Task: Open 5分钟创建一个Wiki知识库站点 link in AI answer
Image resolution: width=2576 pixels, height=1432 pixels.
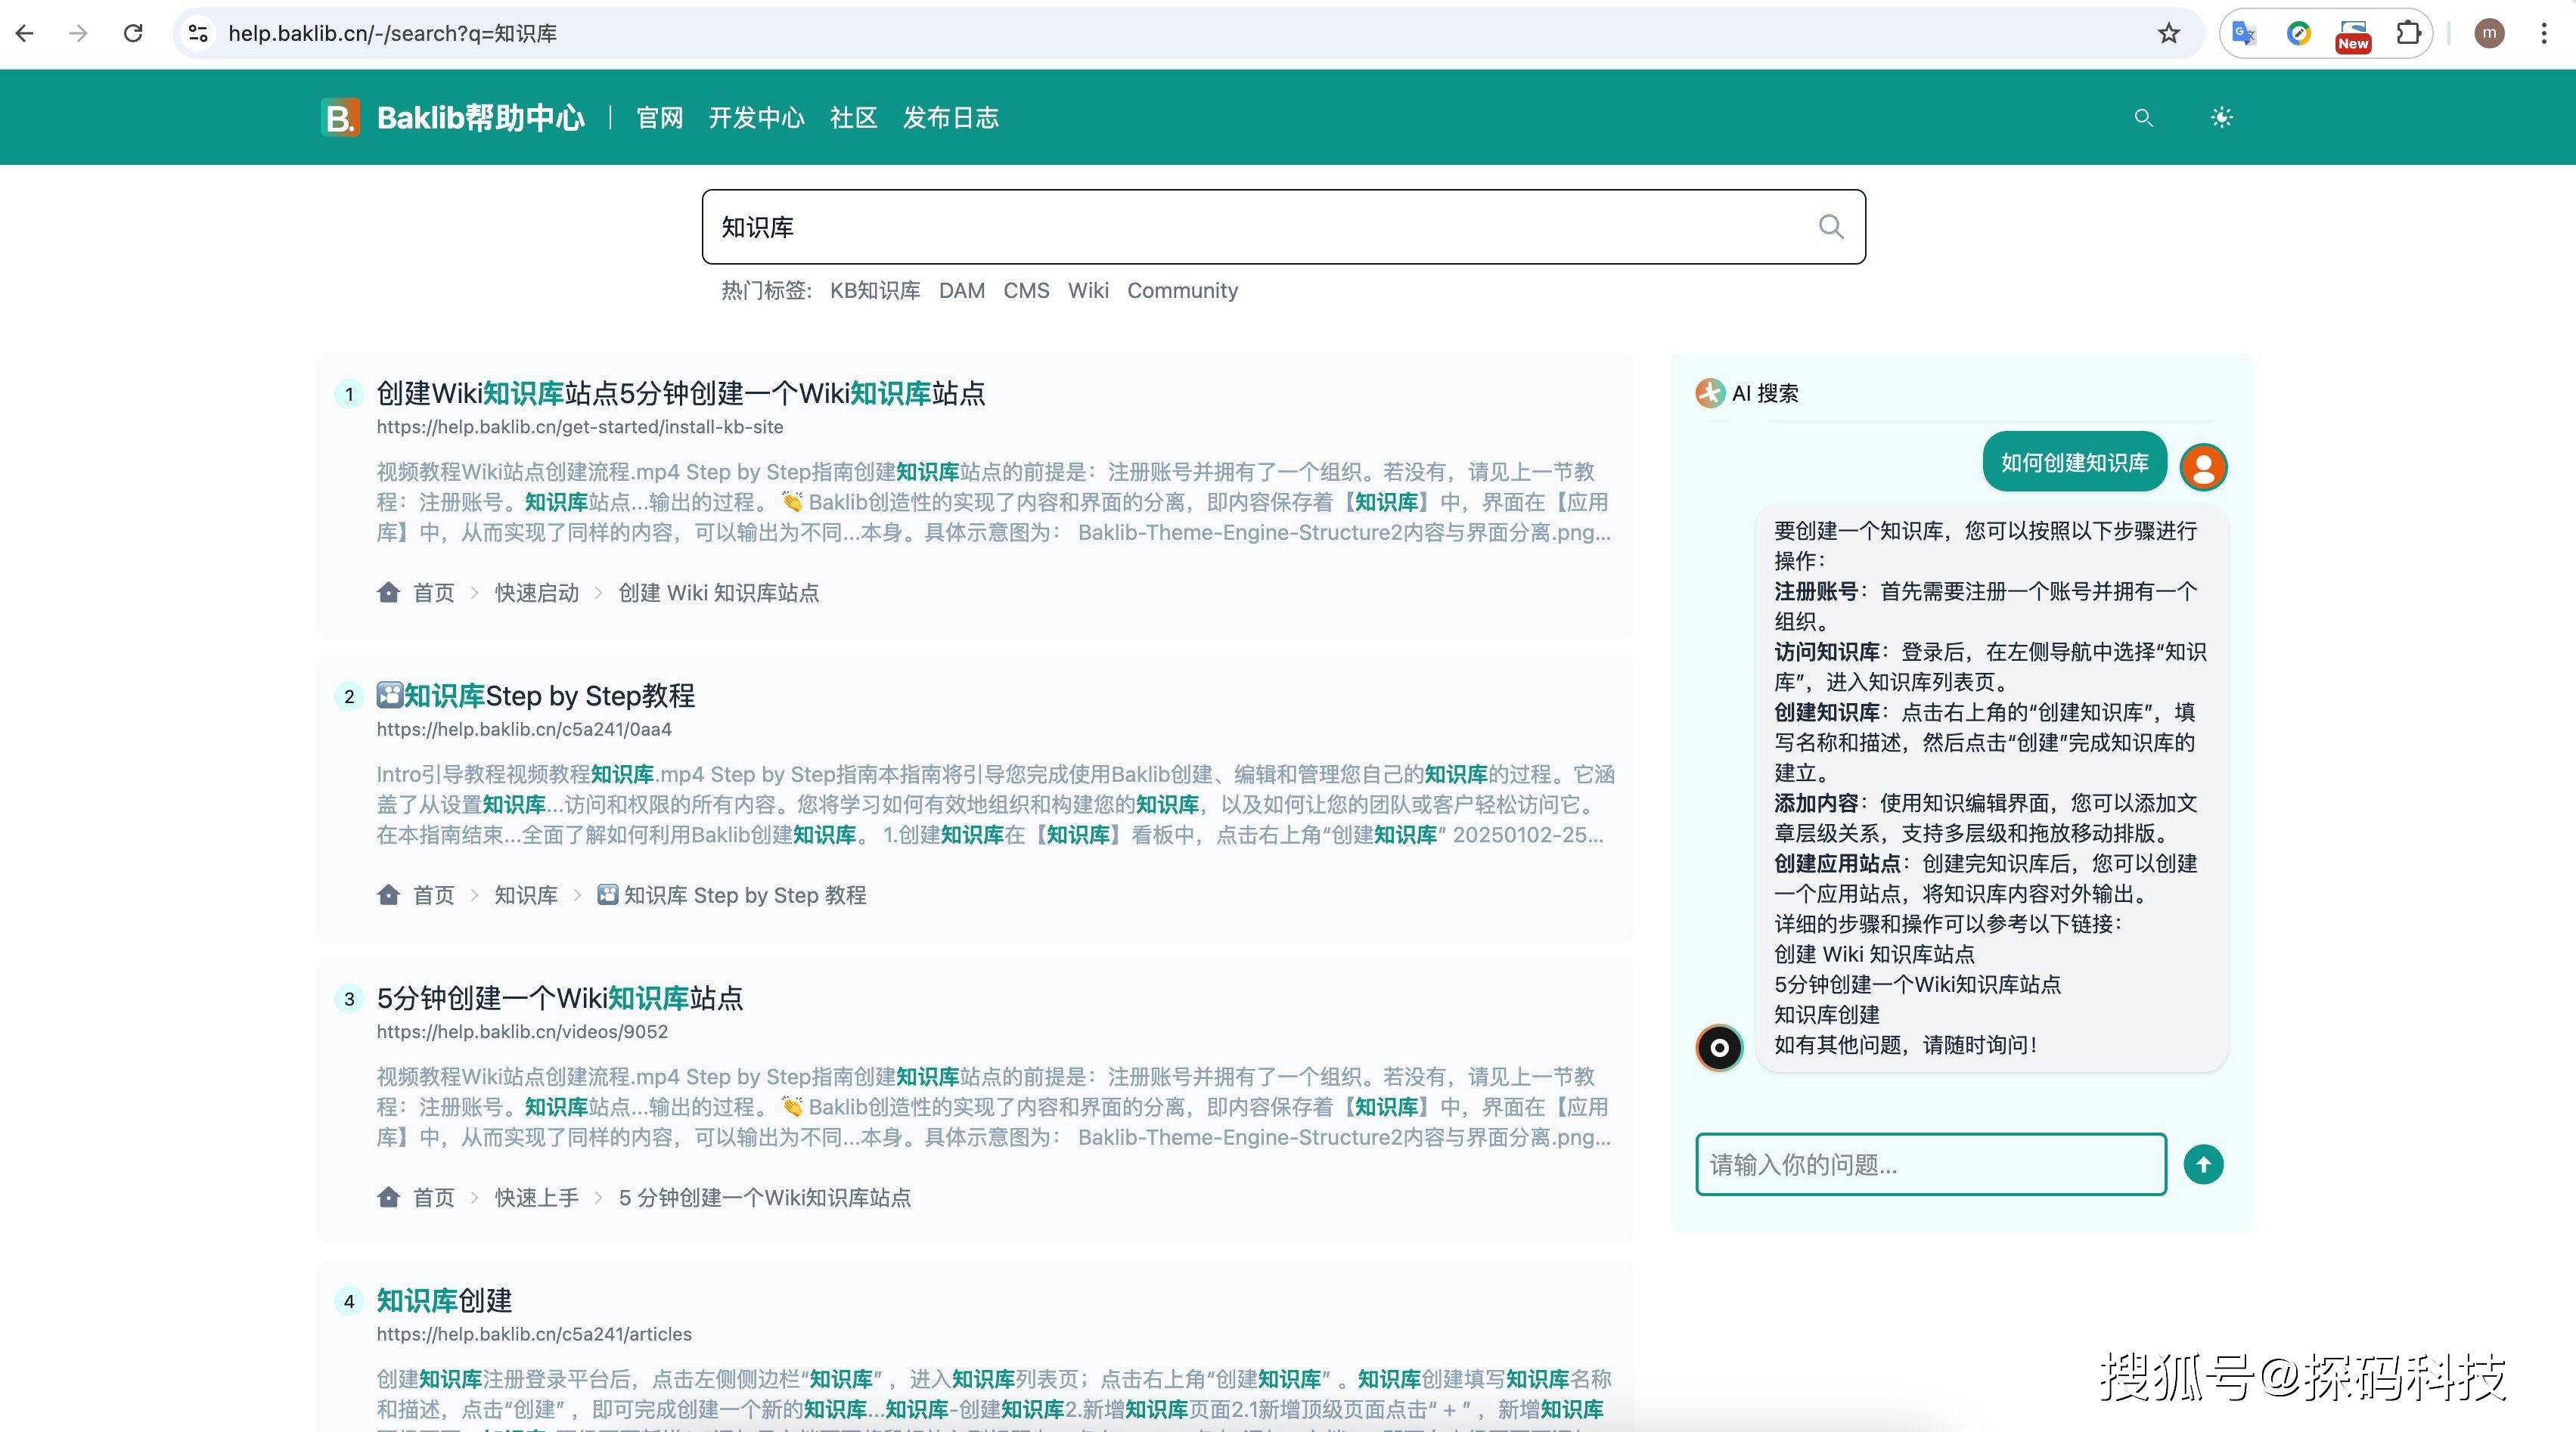Action: click(1918, 984)
